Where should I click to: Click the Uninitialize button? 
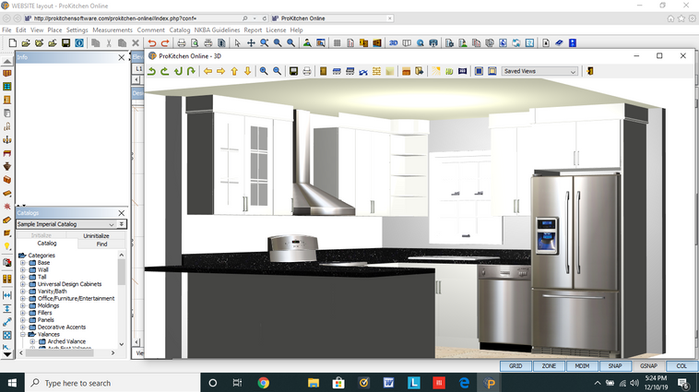coord(96,235)
